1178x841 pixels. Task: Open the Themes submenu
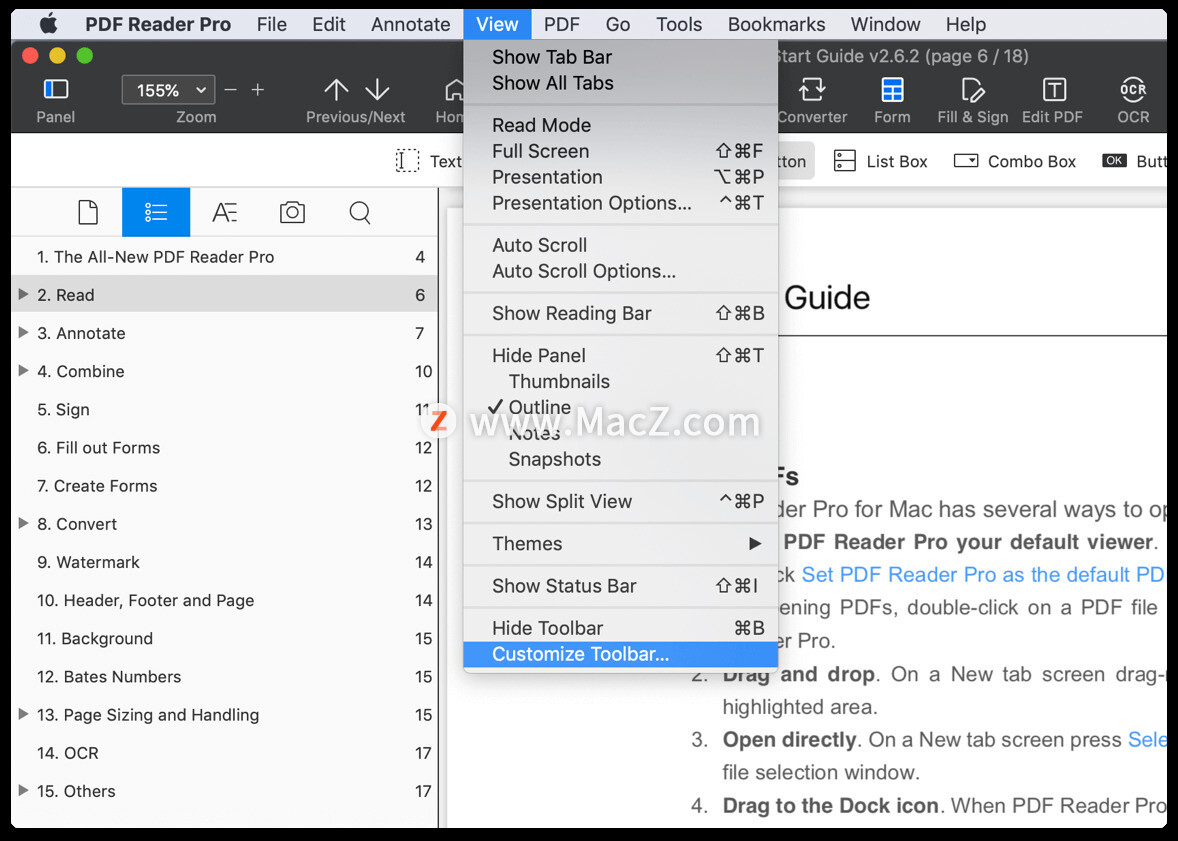621,543
